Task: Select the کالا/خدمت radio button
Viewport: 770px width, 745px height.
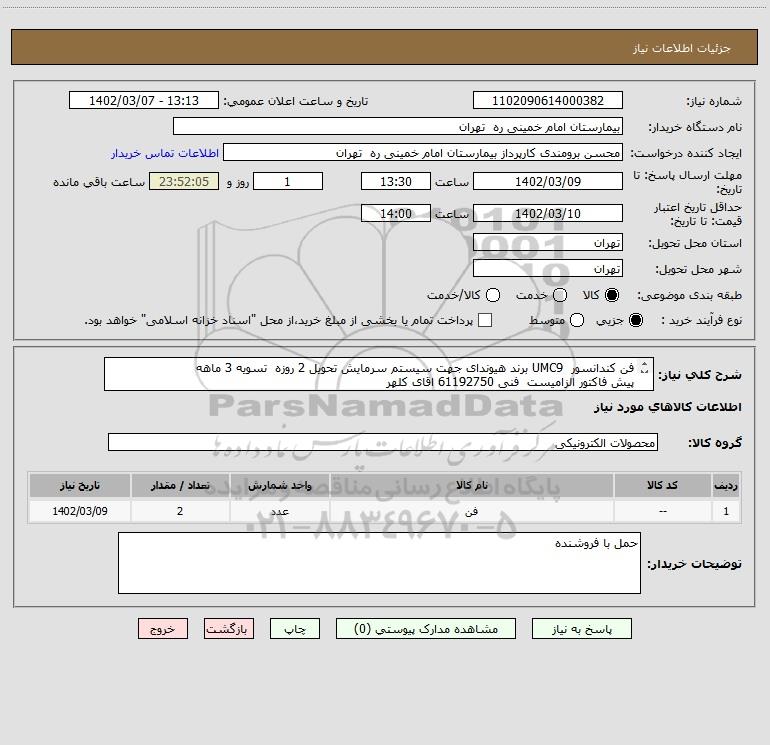Action: click(493, 295)
